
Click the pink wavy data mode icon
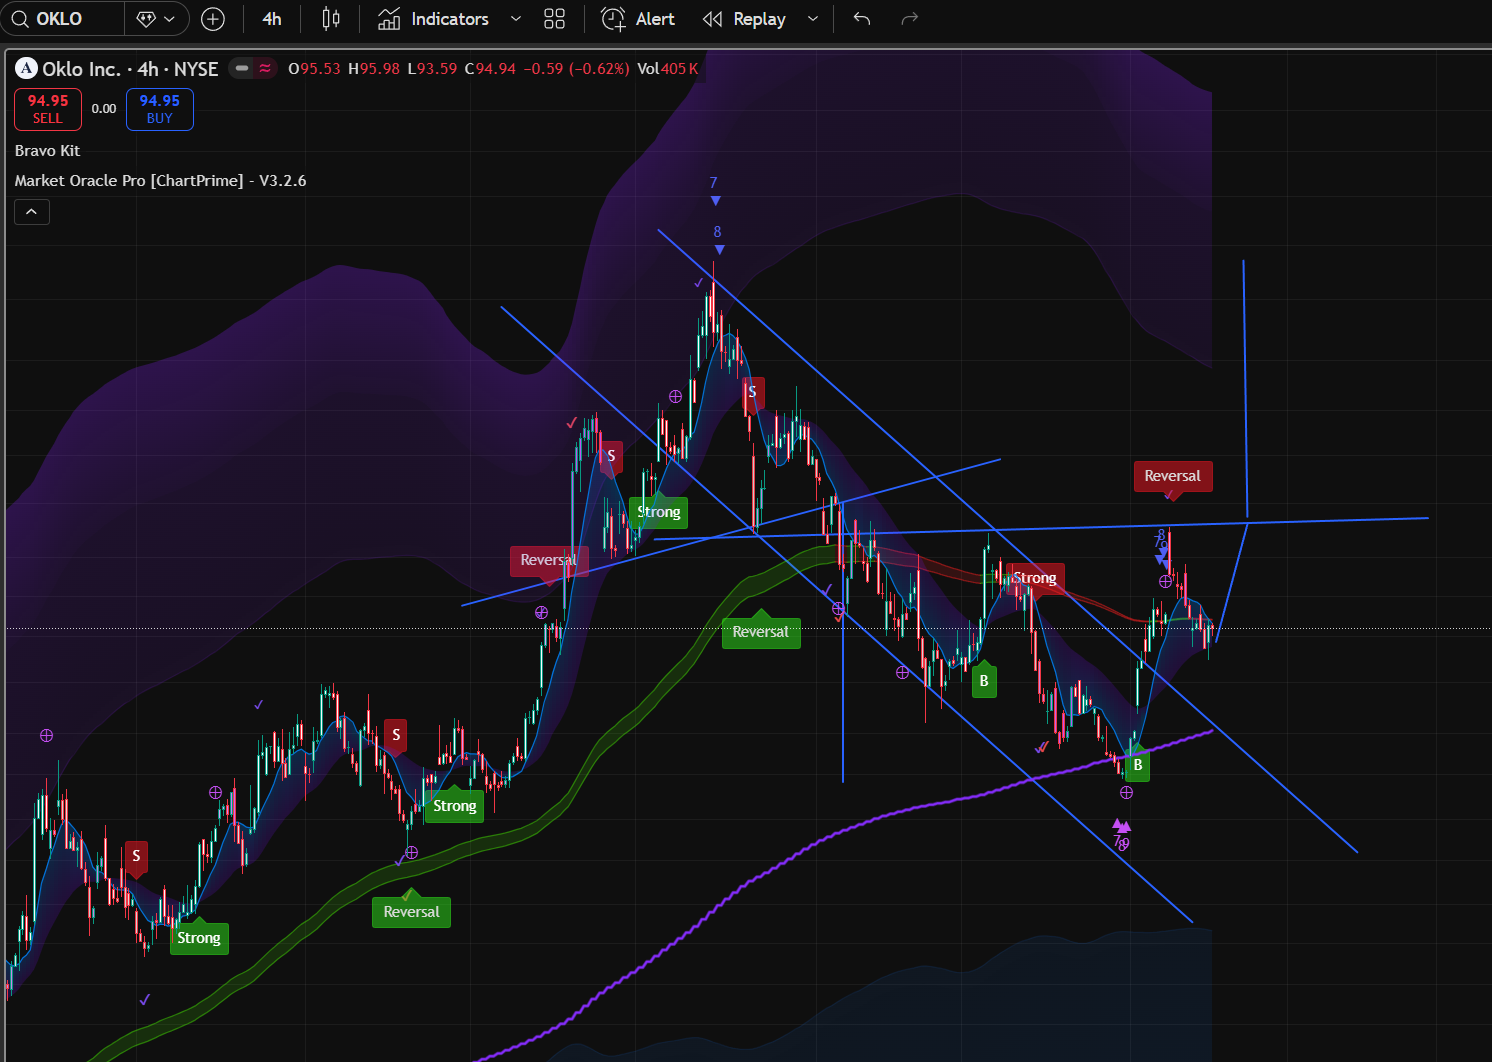[265, 68]
